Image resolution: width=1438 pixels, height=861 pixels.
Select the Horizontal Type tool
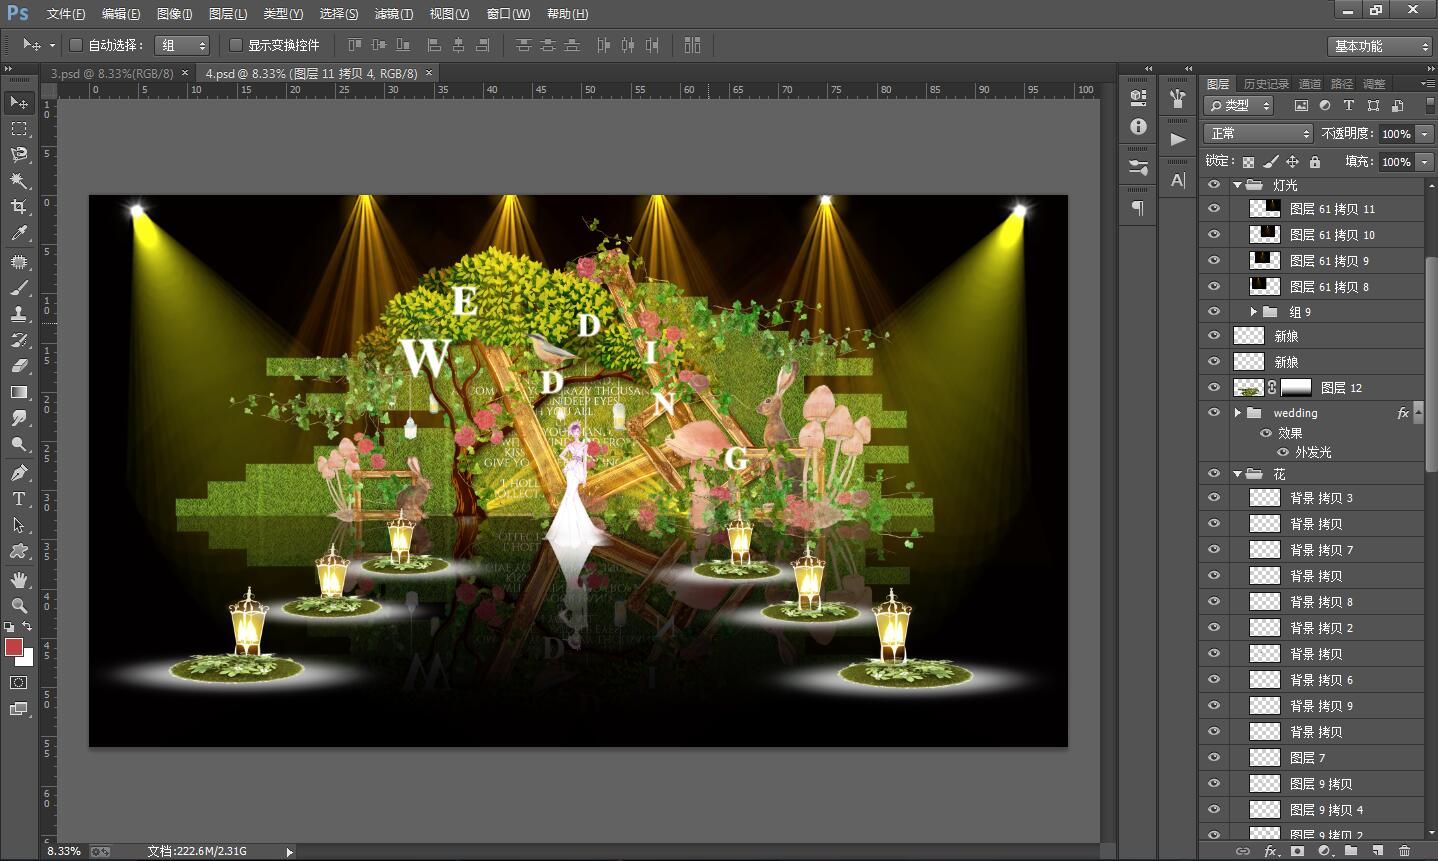coord(19,499)
